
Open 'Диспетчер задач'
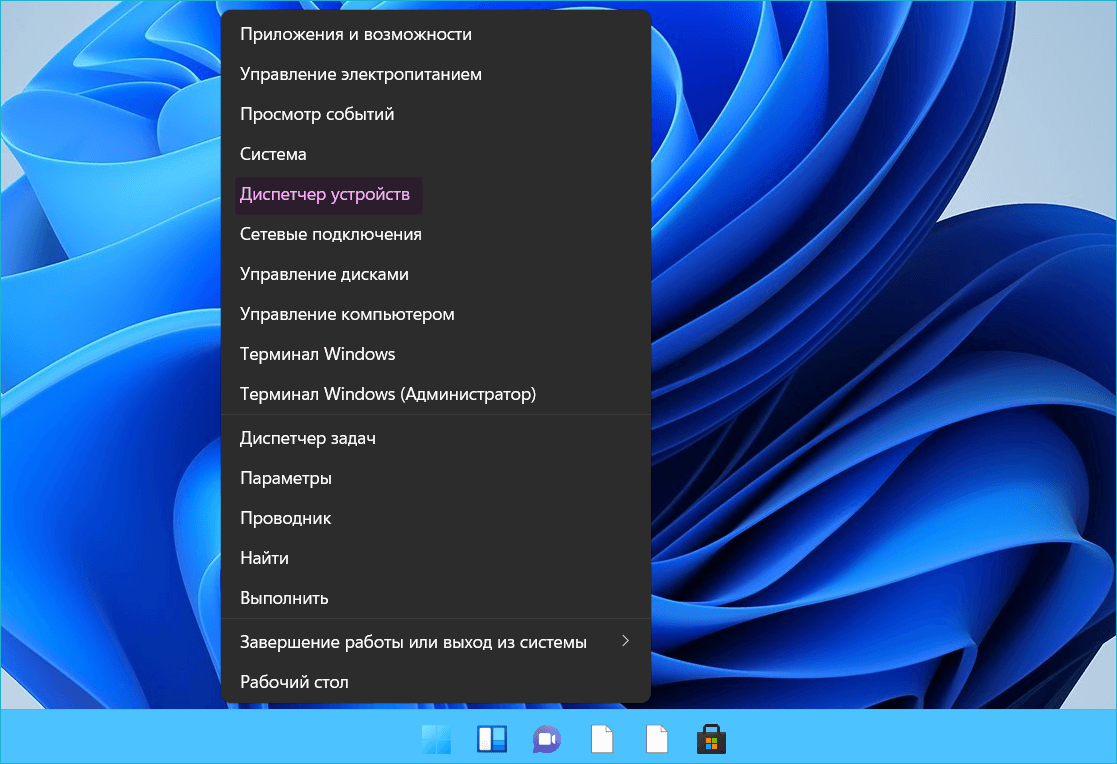point(308,438)
